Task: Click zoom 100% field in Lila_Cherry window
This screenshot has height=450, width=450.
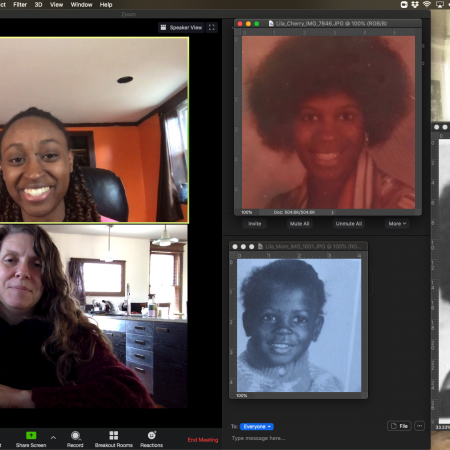Action: click(247, 212)
